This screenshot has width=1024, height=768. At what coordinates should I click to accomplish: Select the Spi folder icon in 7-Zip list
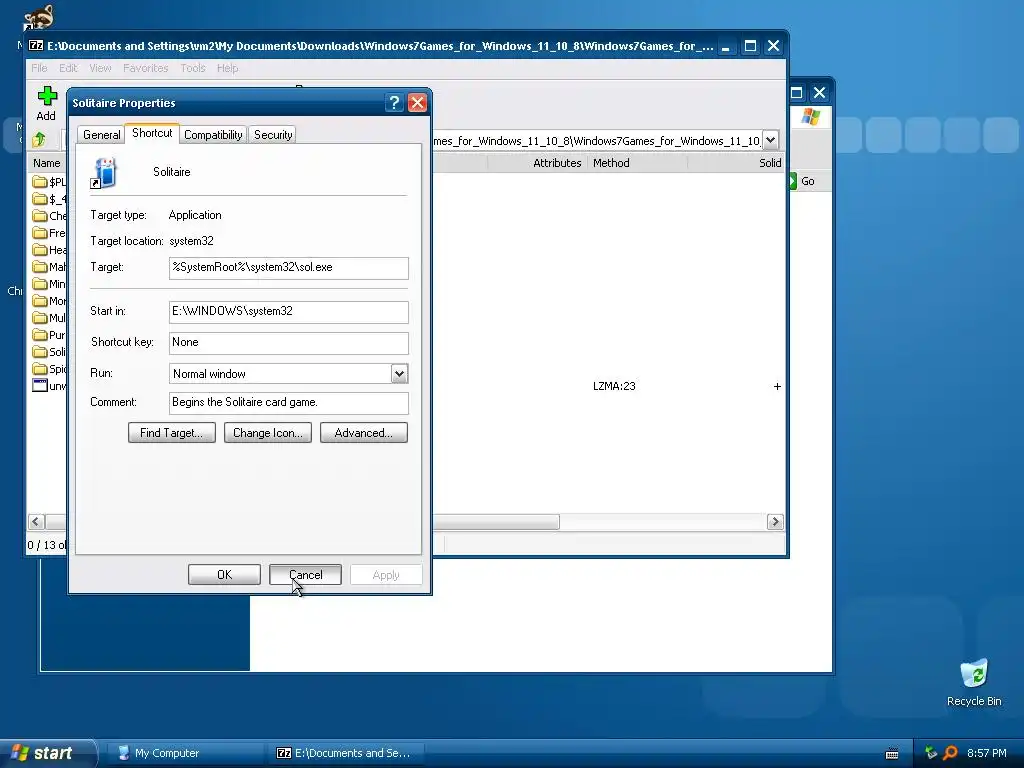[40, 368]
